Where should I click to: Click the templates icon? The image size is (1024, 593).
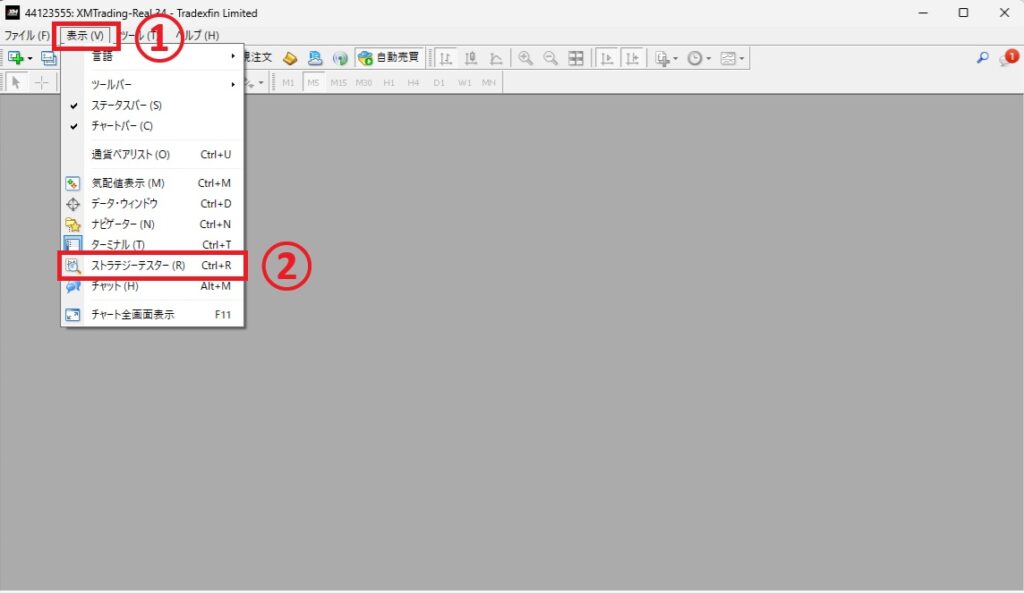728,58
